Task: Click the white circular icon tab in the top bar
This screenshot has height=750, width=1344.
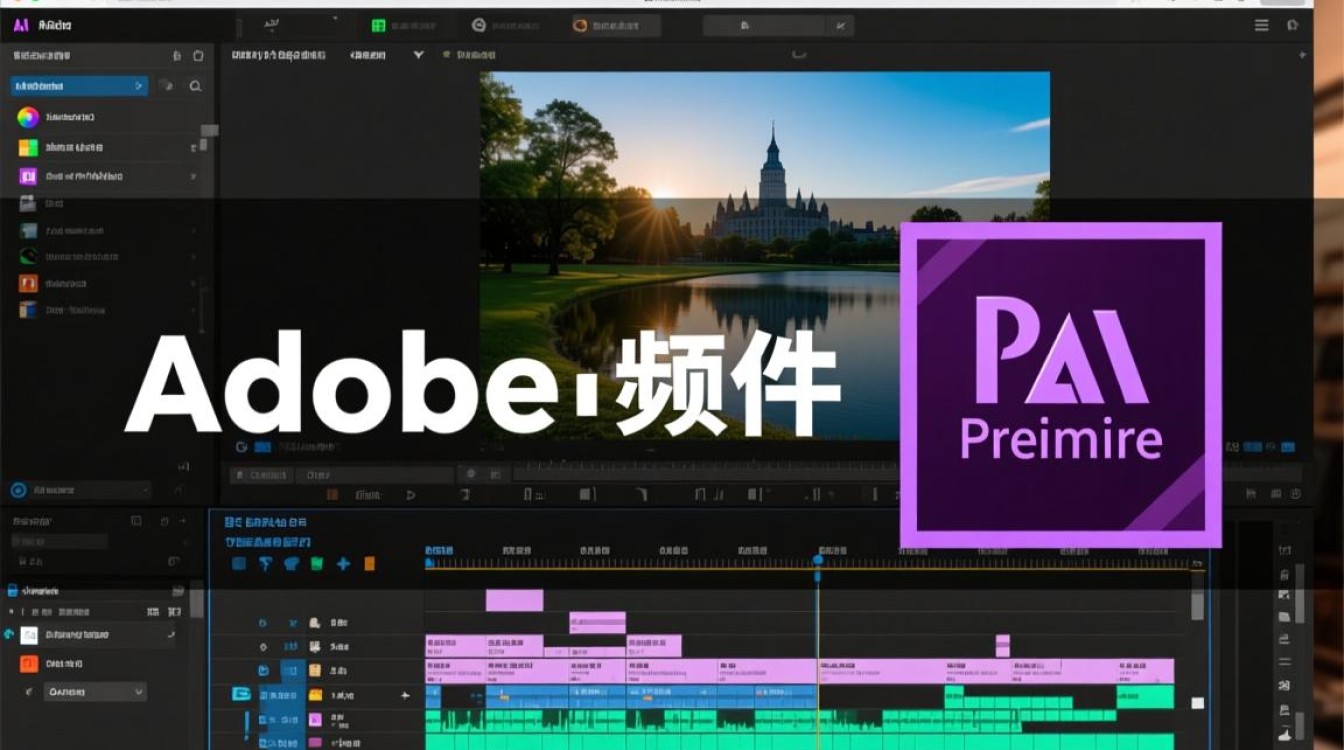Action: [478, 26]
